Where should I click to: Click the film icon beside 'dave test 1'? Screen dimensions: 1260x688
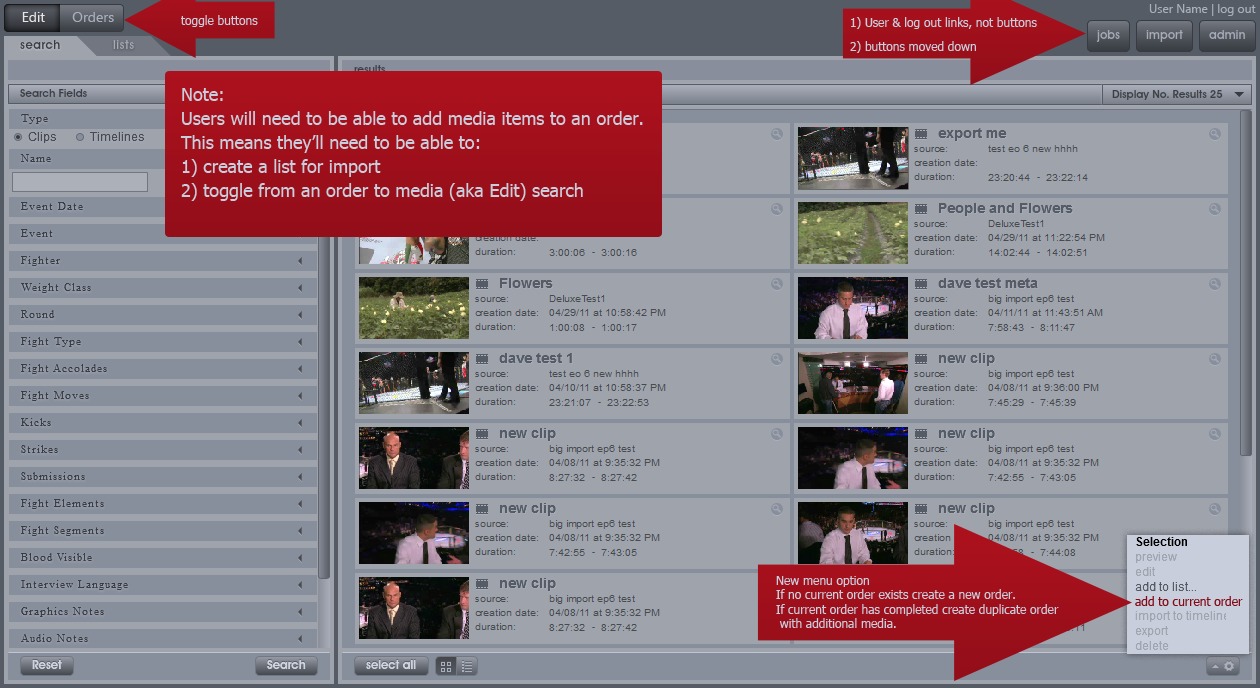coord(482,359)
